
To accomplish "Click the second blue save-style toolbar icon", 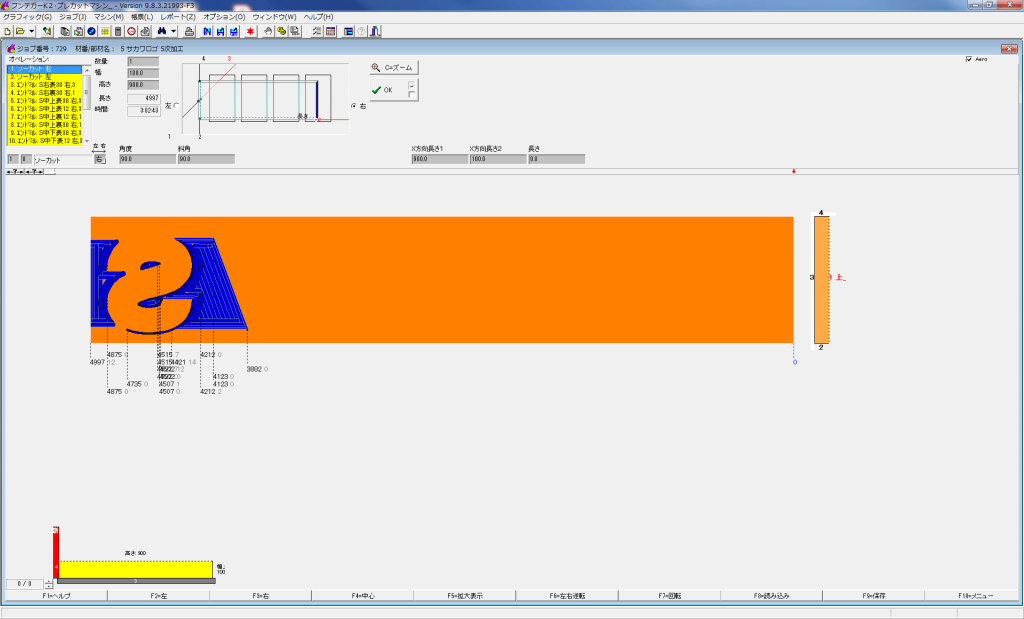I will point(221,31).
